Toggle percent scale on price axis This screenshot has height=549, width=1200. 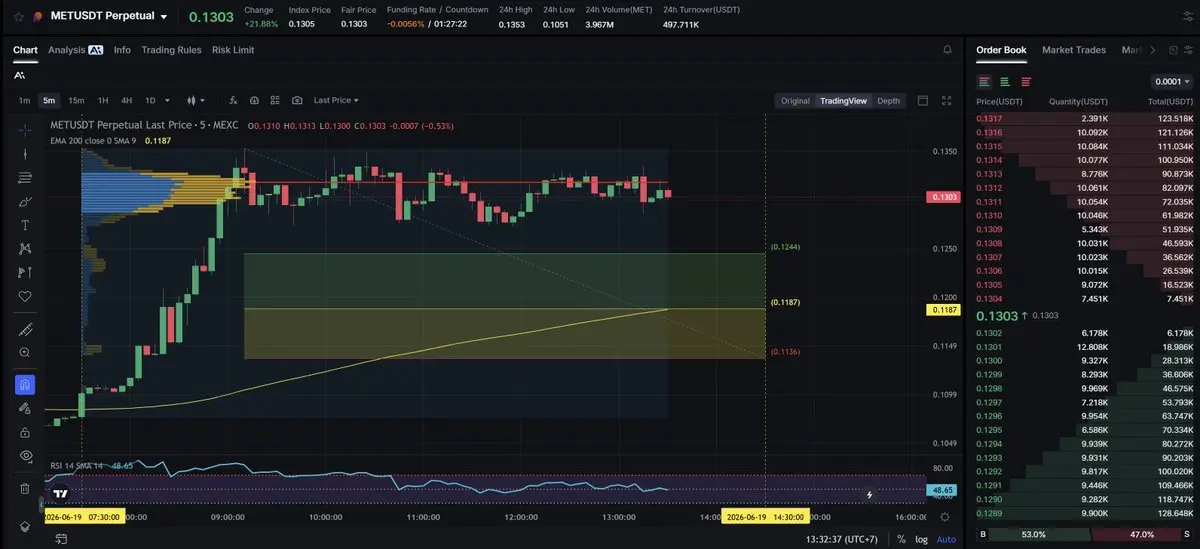[901, 539]
